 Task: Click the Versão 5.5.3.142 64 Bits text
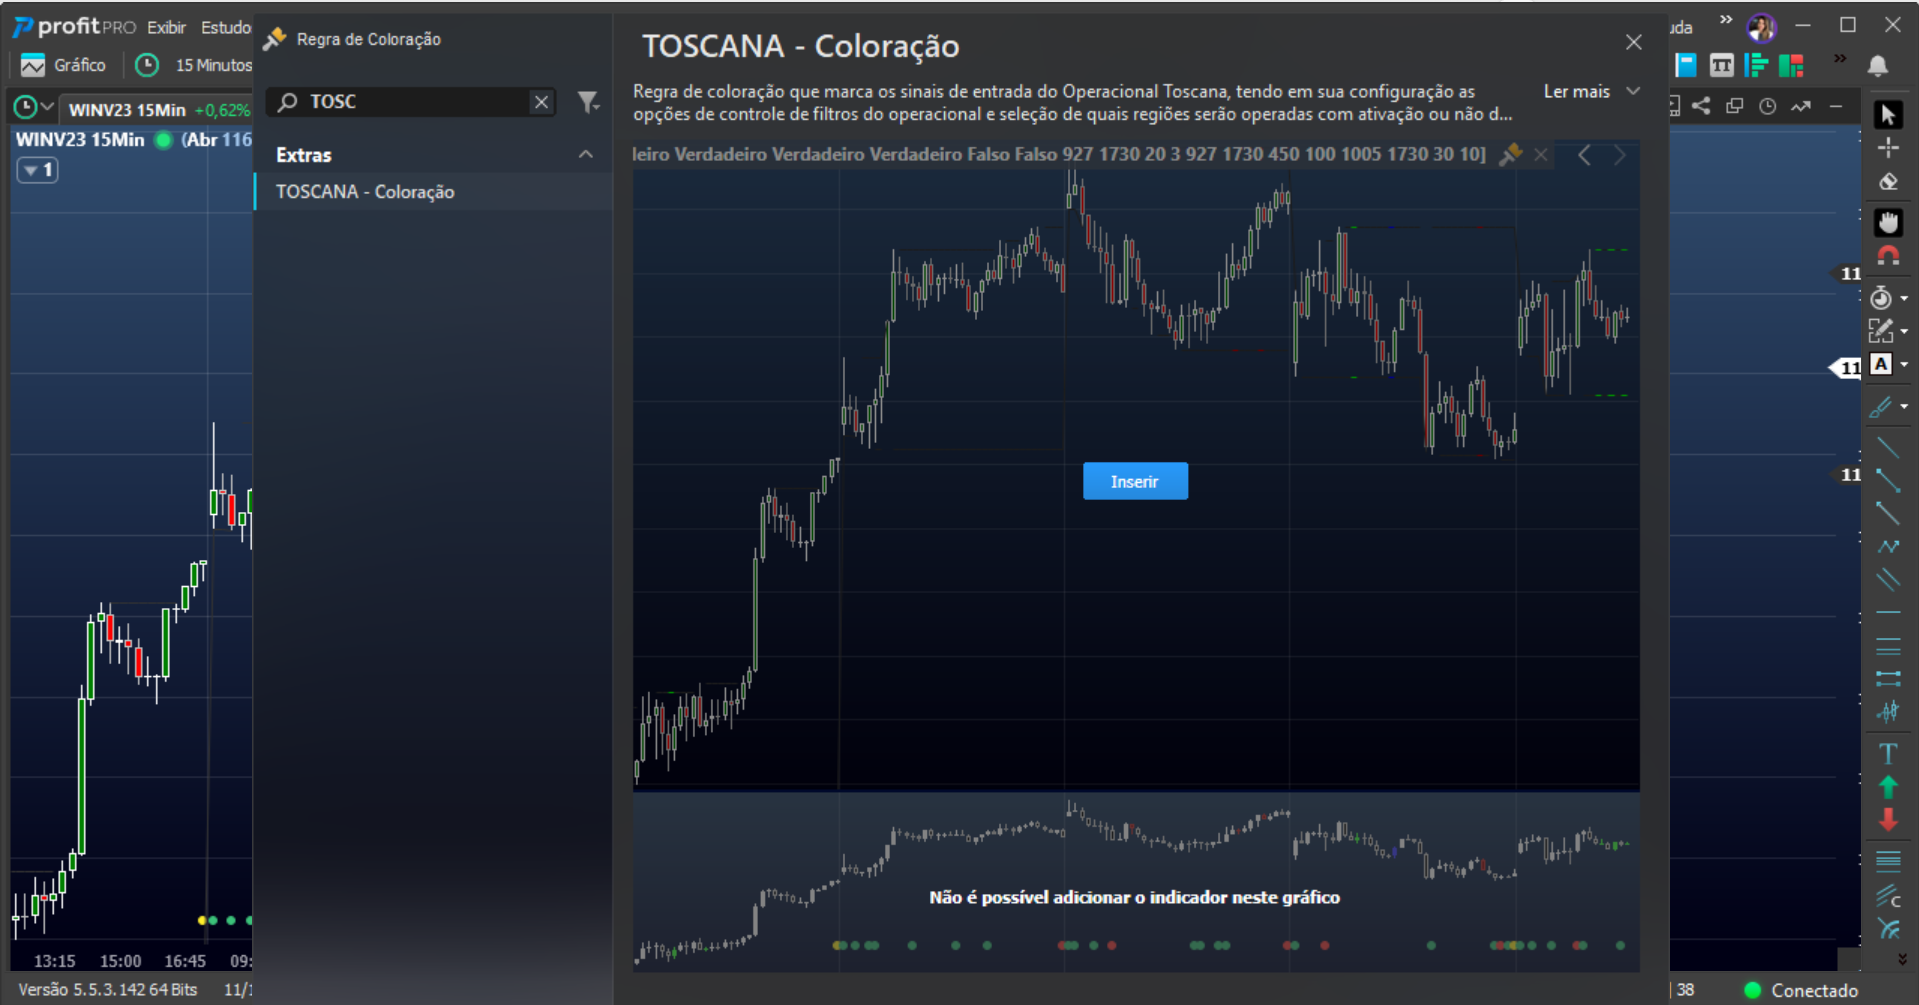point(108,990)
